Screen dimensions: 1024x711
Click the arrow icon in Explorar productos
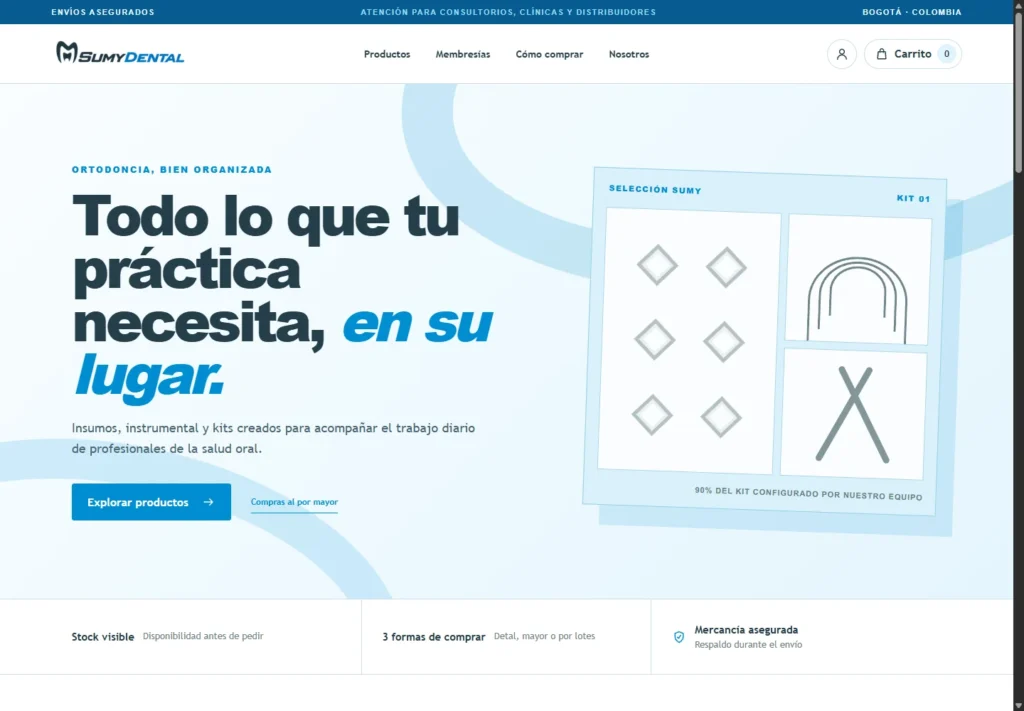(x=208, y=502)
